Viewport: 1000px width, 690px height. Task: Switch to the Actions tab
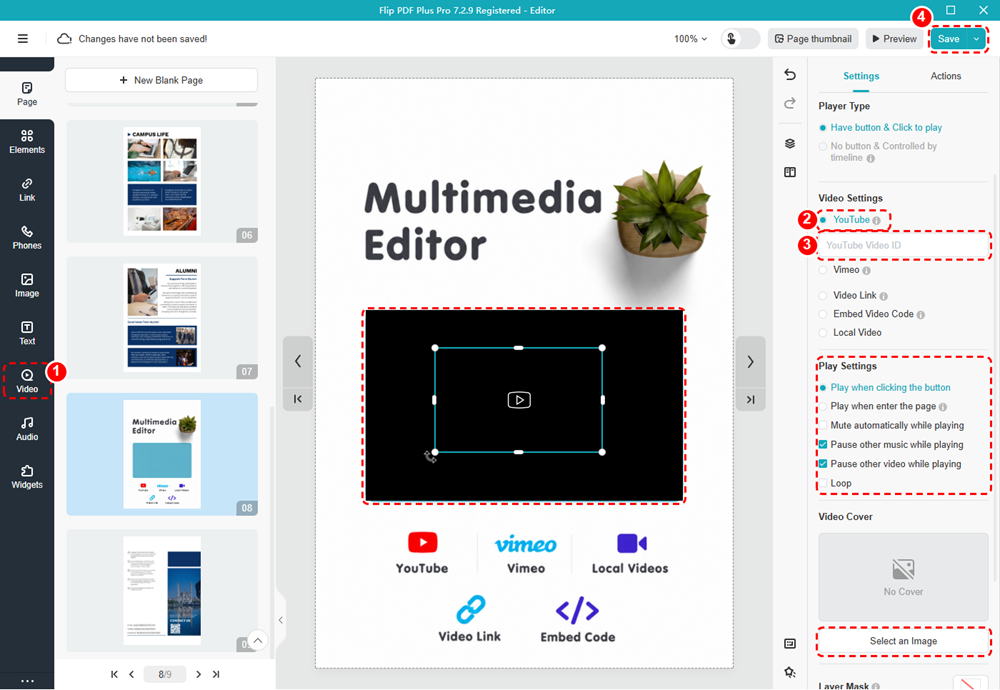945,76
